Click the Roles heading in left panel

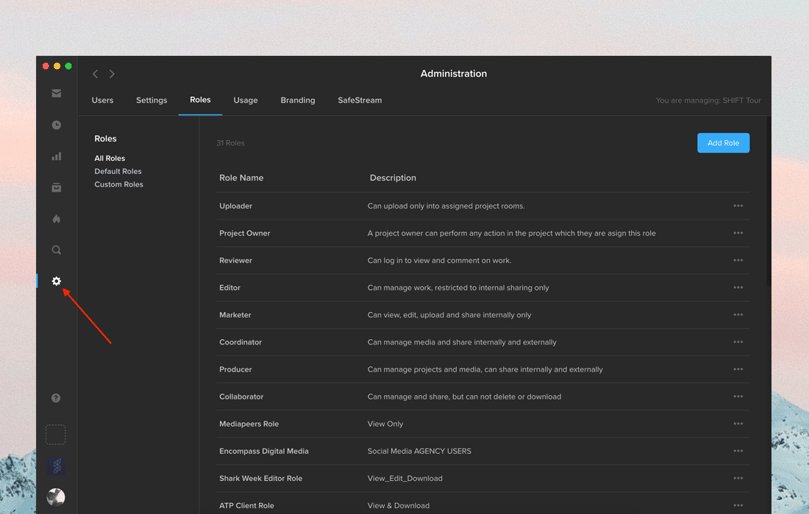coord(105,138)
